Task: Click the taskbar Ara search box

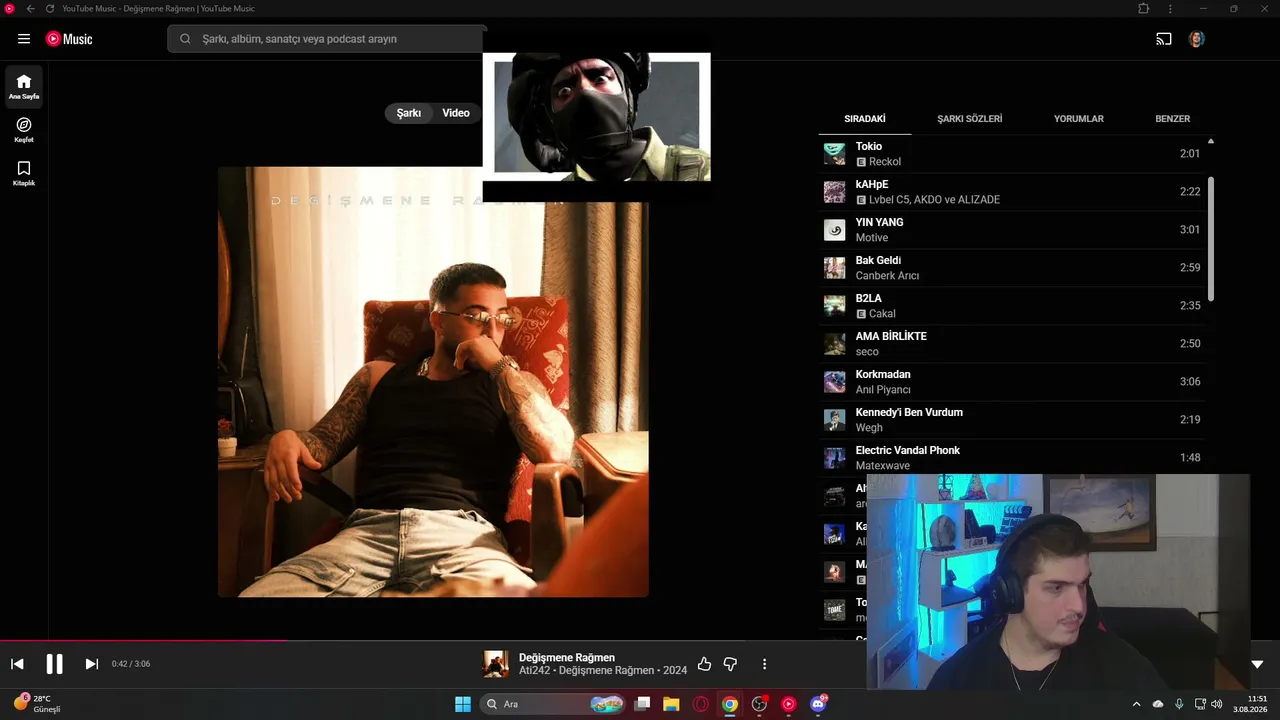Action: point(554,704)
